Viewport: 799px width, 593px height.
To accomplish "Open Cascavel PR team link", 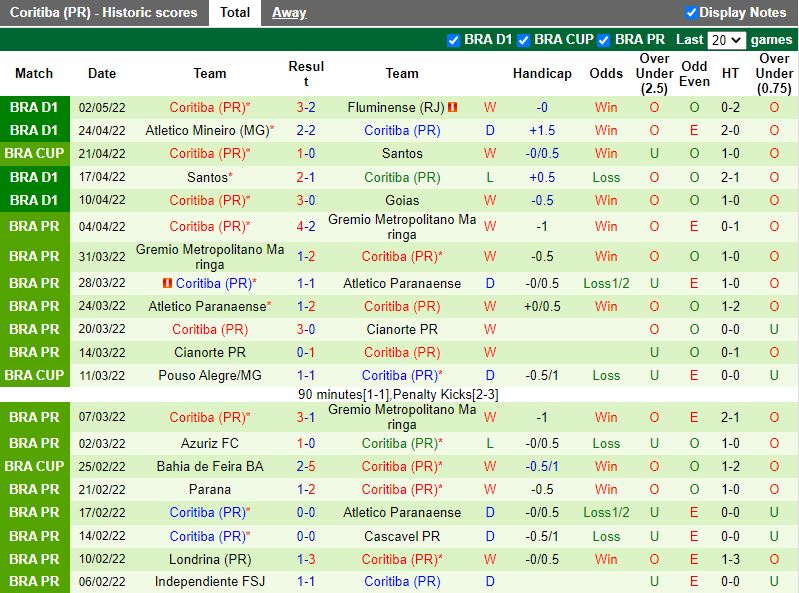I will point(402,536).
